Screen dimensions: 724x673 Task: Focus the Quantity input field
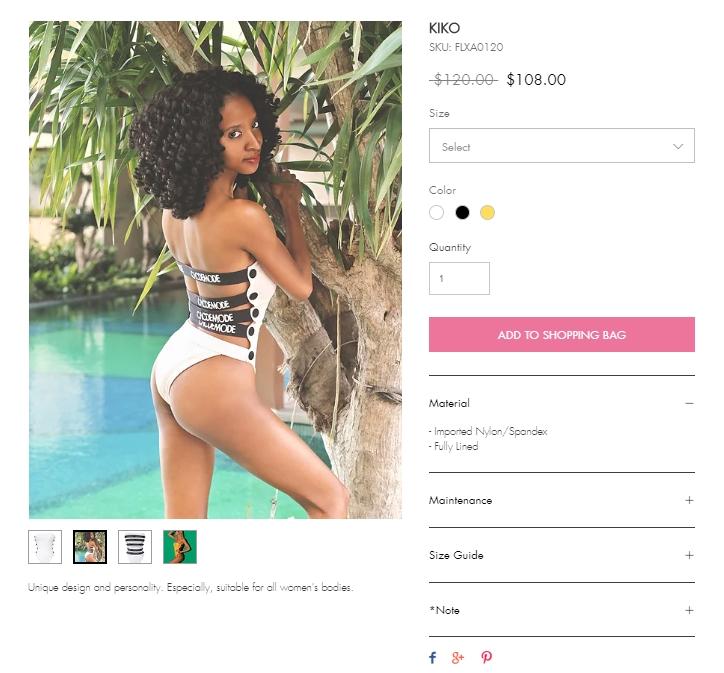(x=459, y=278)
